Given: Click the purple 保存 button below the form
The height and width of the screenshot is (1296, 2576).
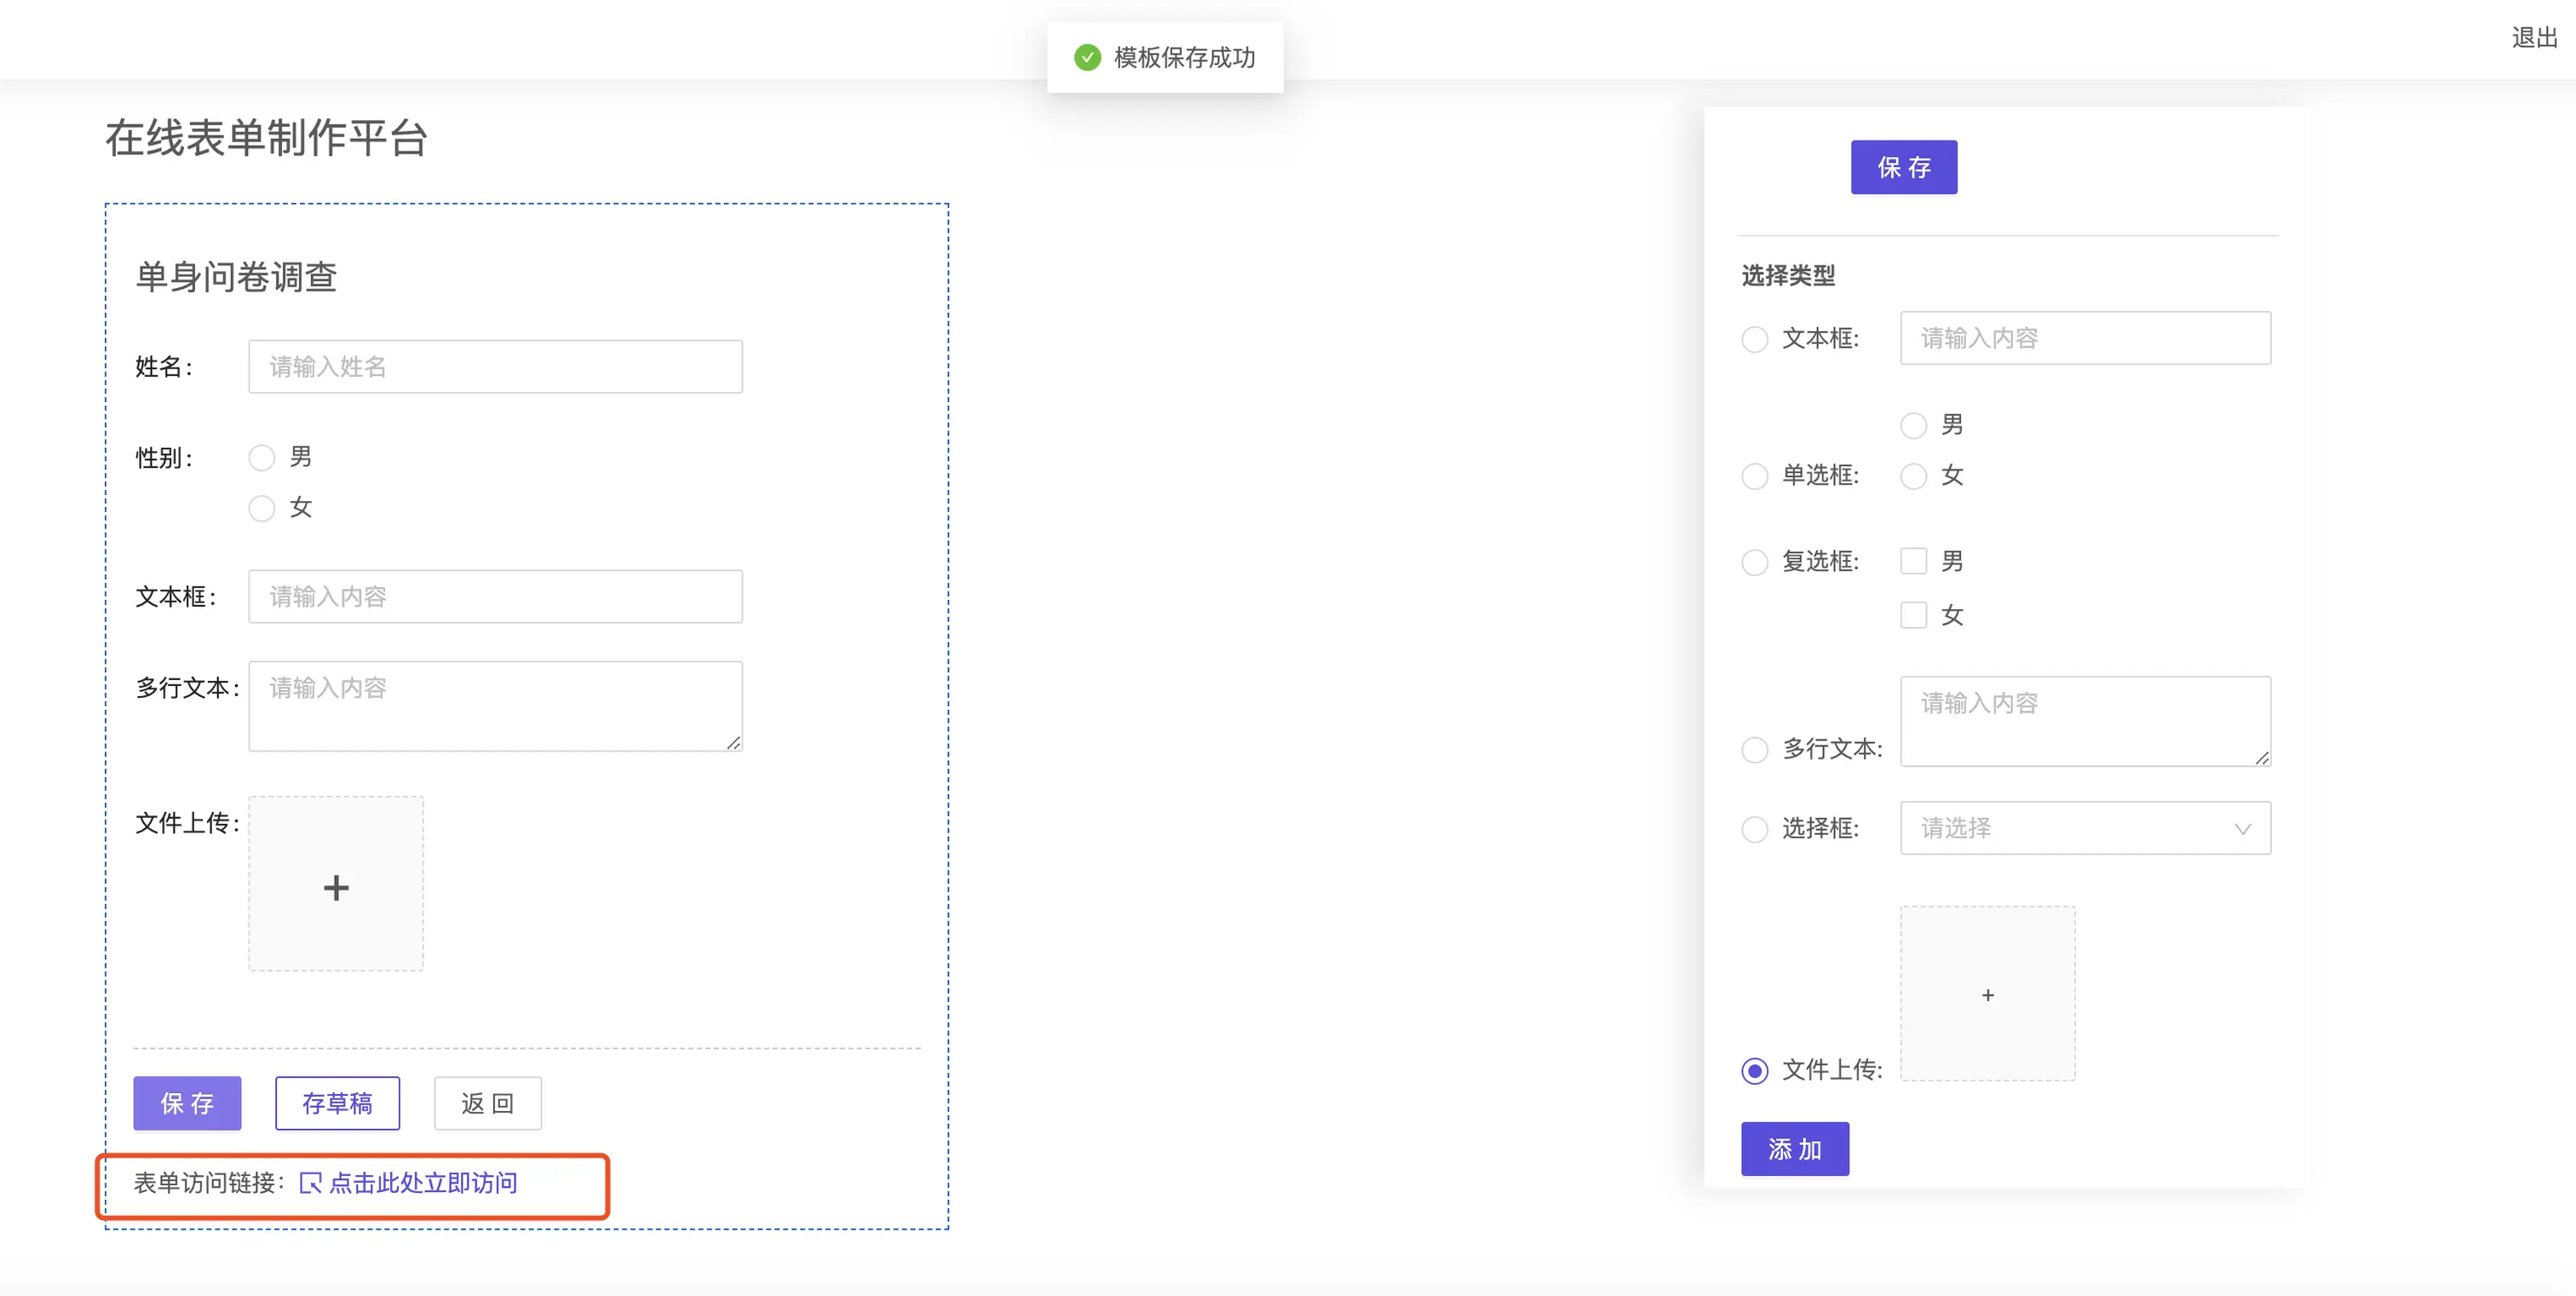Looking at the screenshot, I should coord(187,1103).
